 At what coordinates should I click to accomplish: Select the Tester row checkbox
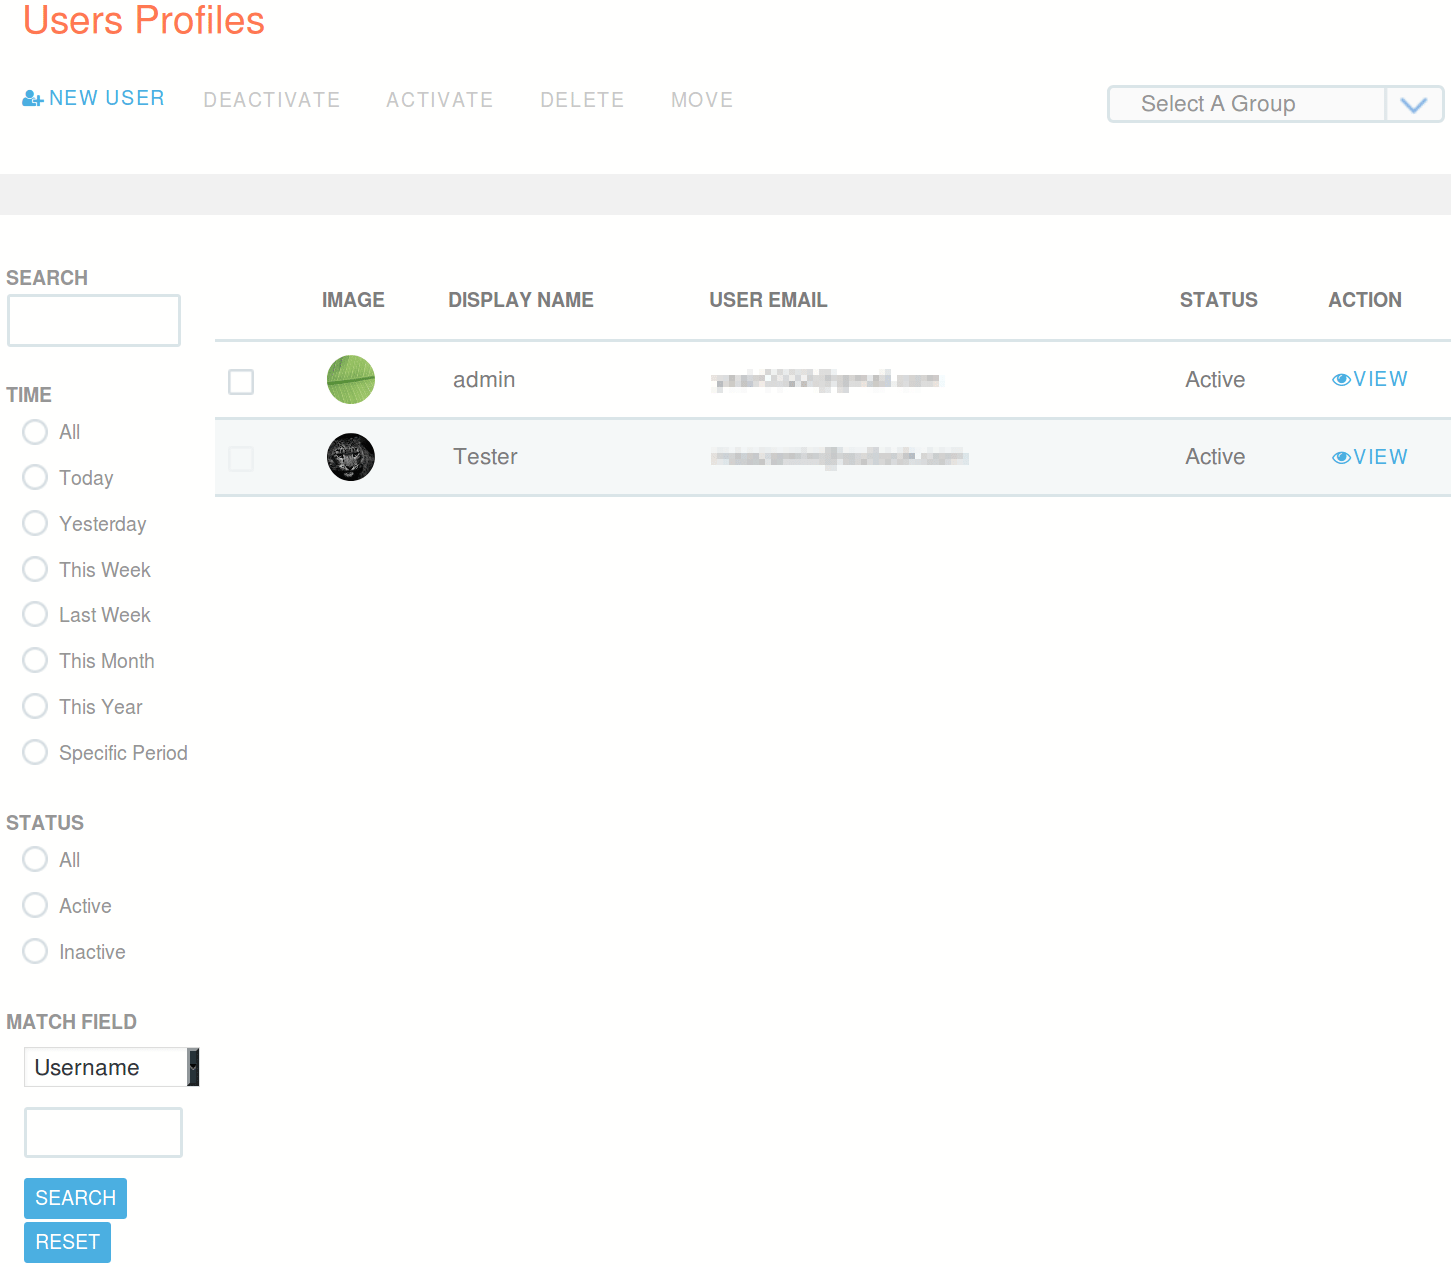[241, 458]
